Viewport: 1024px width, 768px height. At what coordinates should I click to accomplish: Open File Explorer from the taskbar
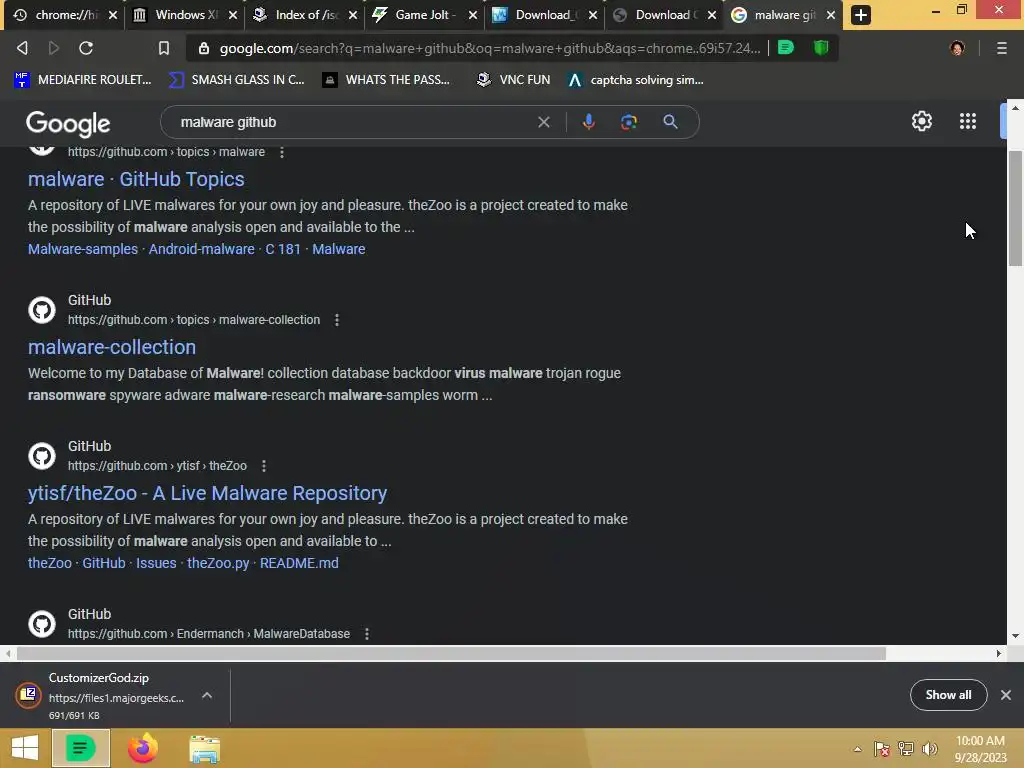pos(204,749)
